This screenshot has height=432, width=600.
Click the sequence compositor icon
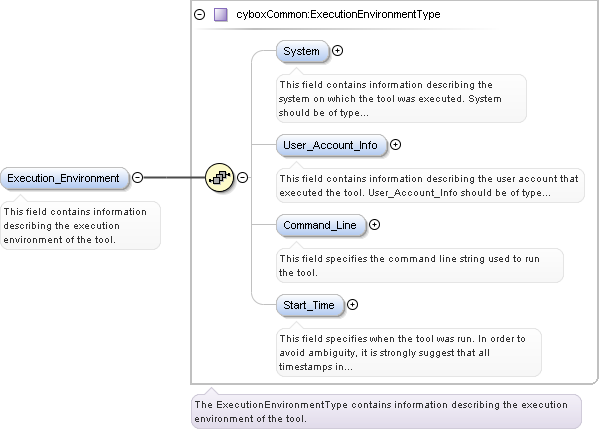click(x=219, y=178)
